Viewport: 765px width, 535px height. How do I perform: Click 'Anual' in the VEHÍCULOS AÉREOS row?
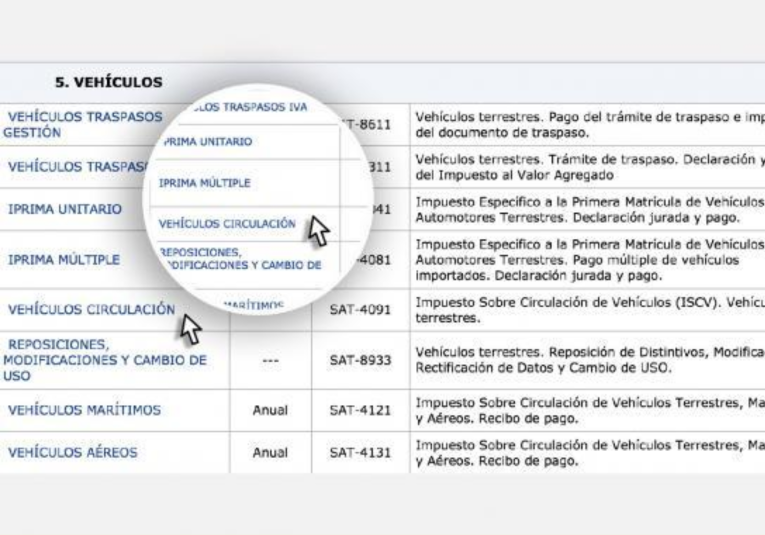click(x=270, y=453)
